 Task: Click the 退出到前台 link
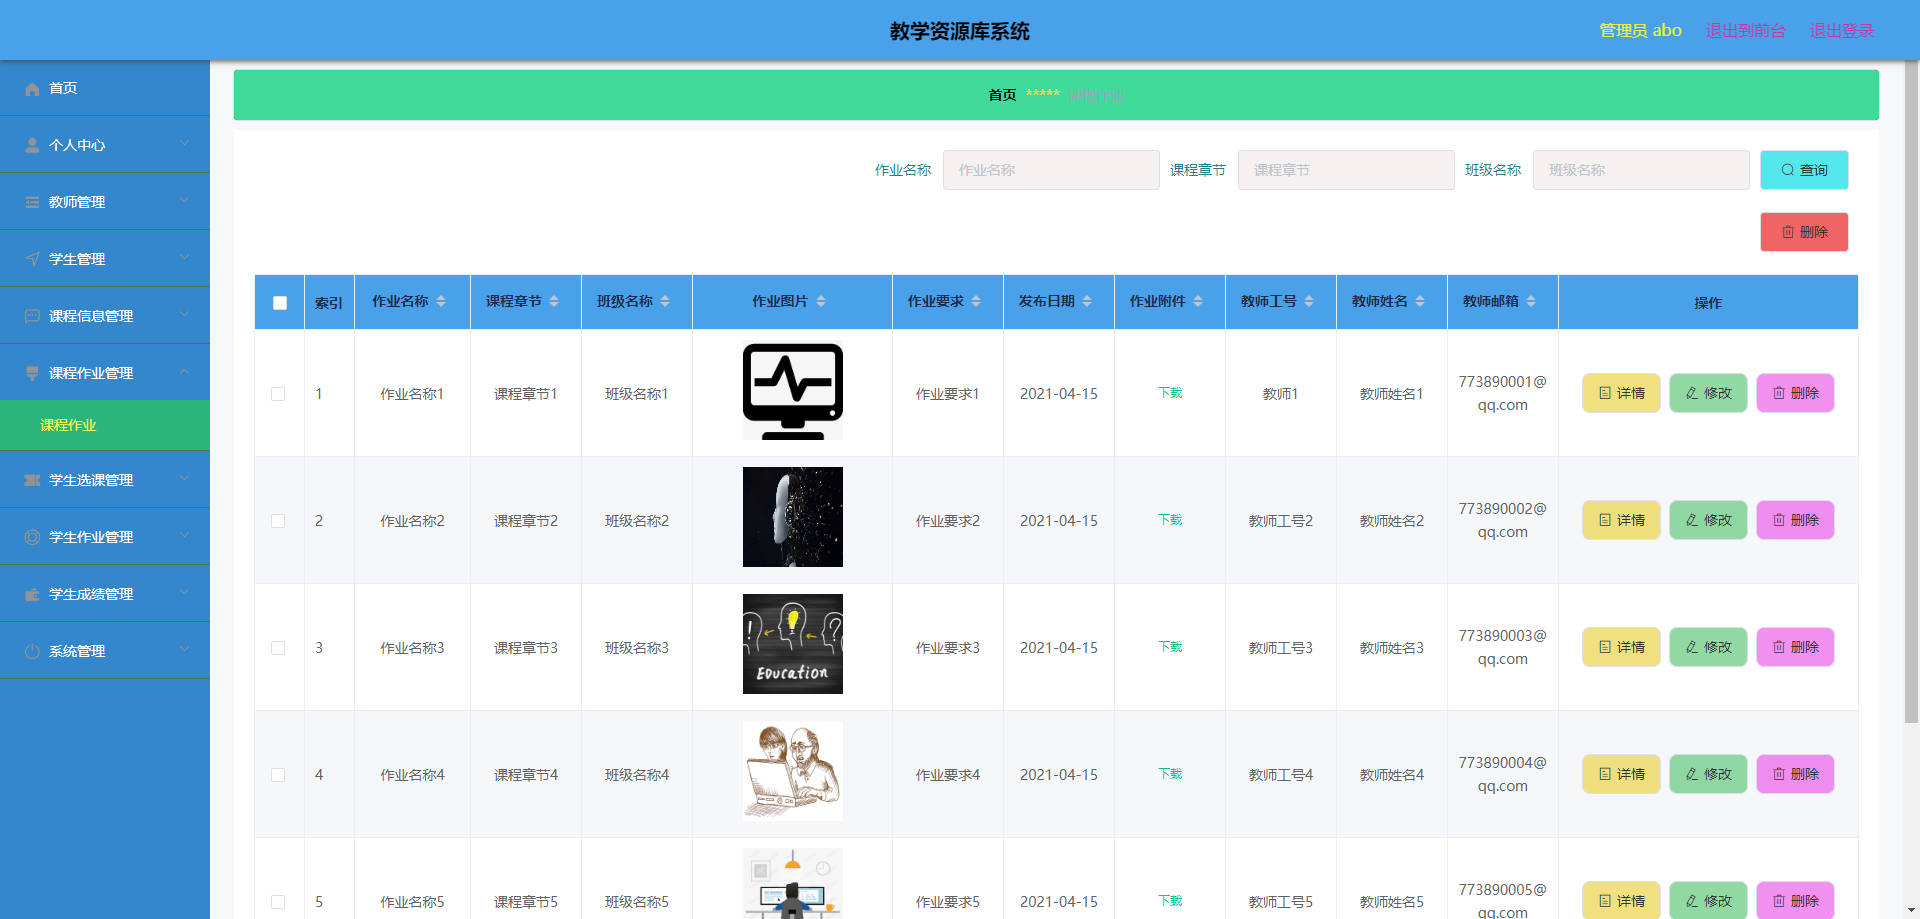1745,31
